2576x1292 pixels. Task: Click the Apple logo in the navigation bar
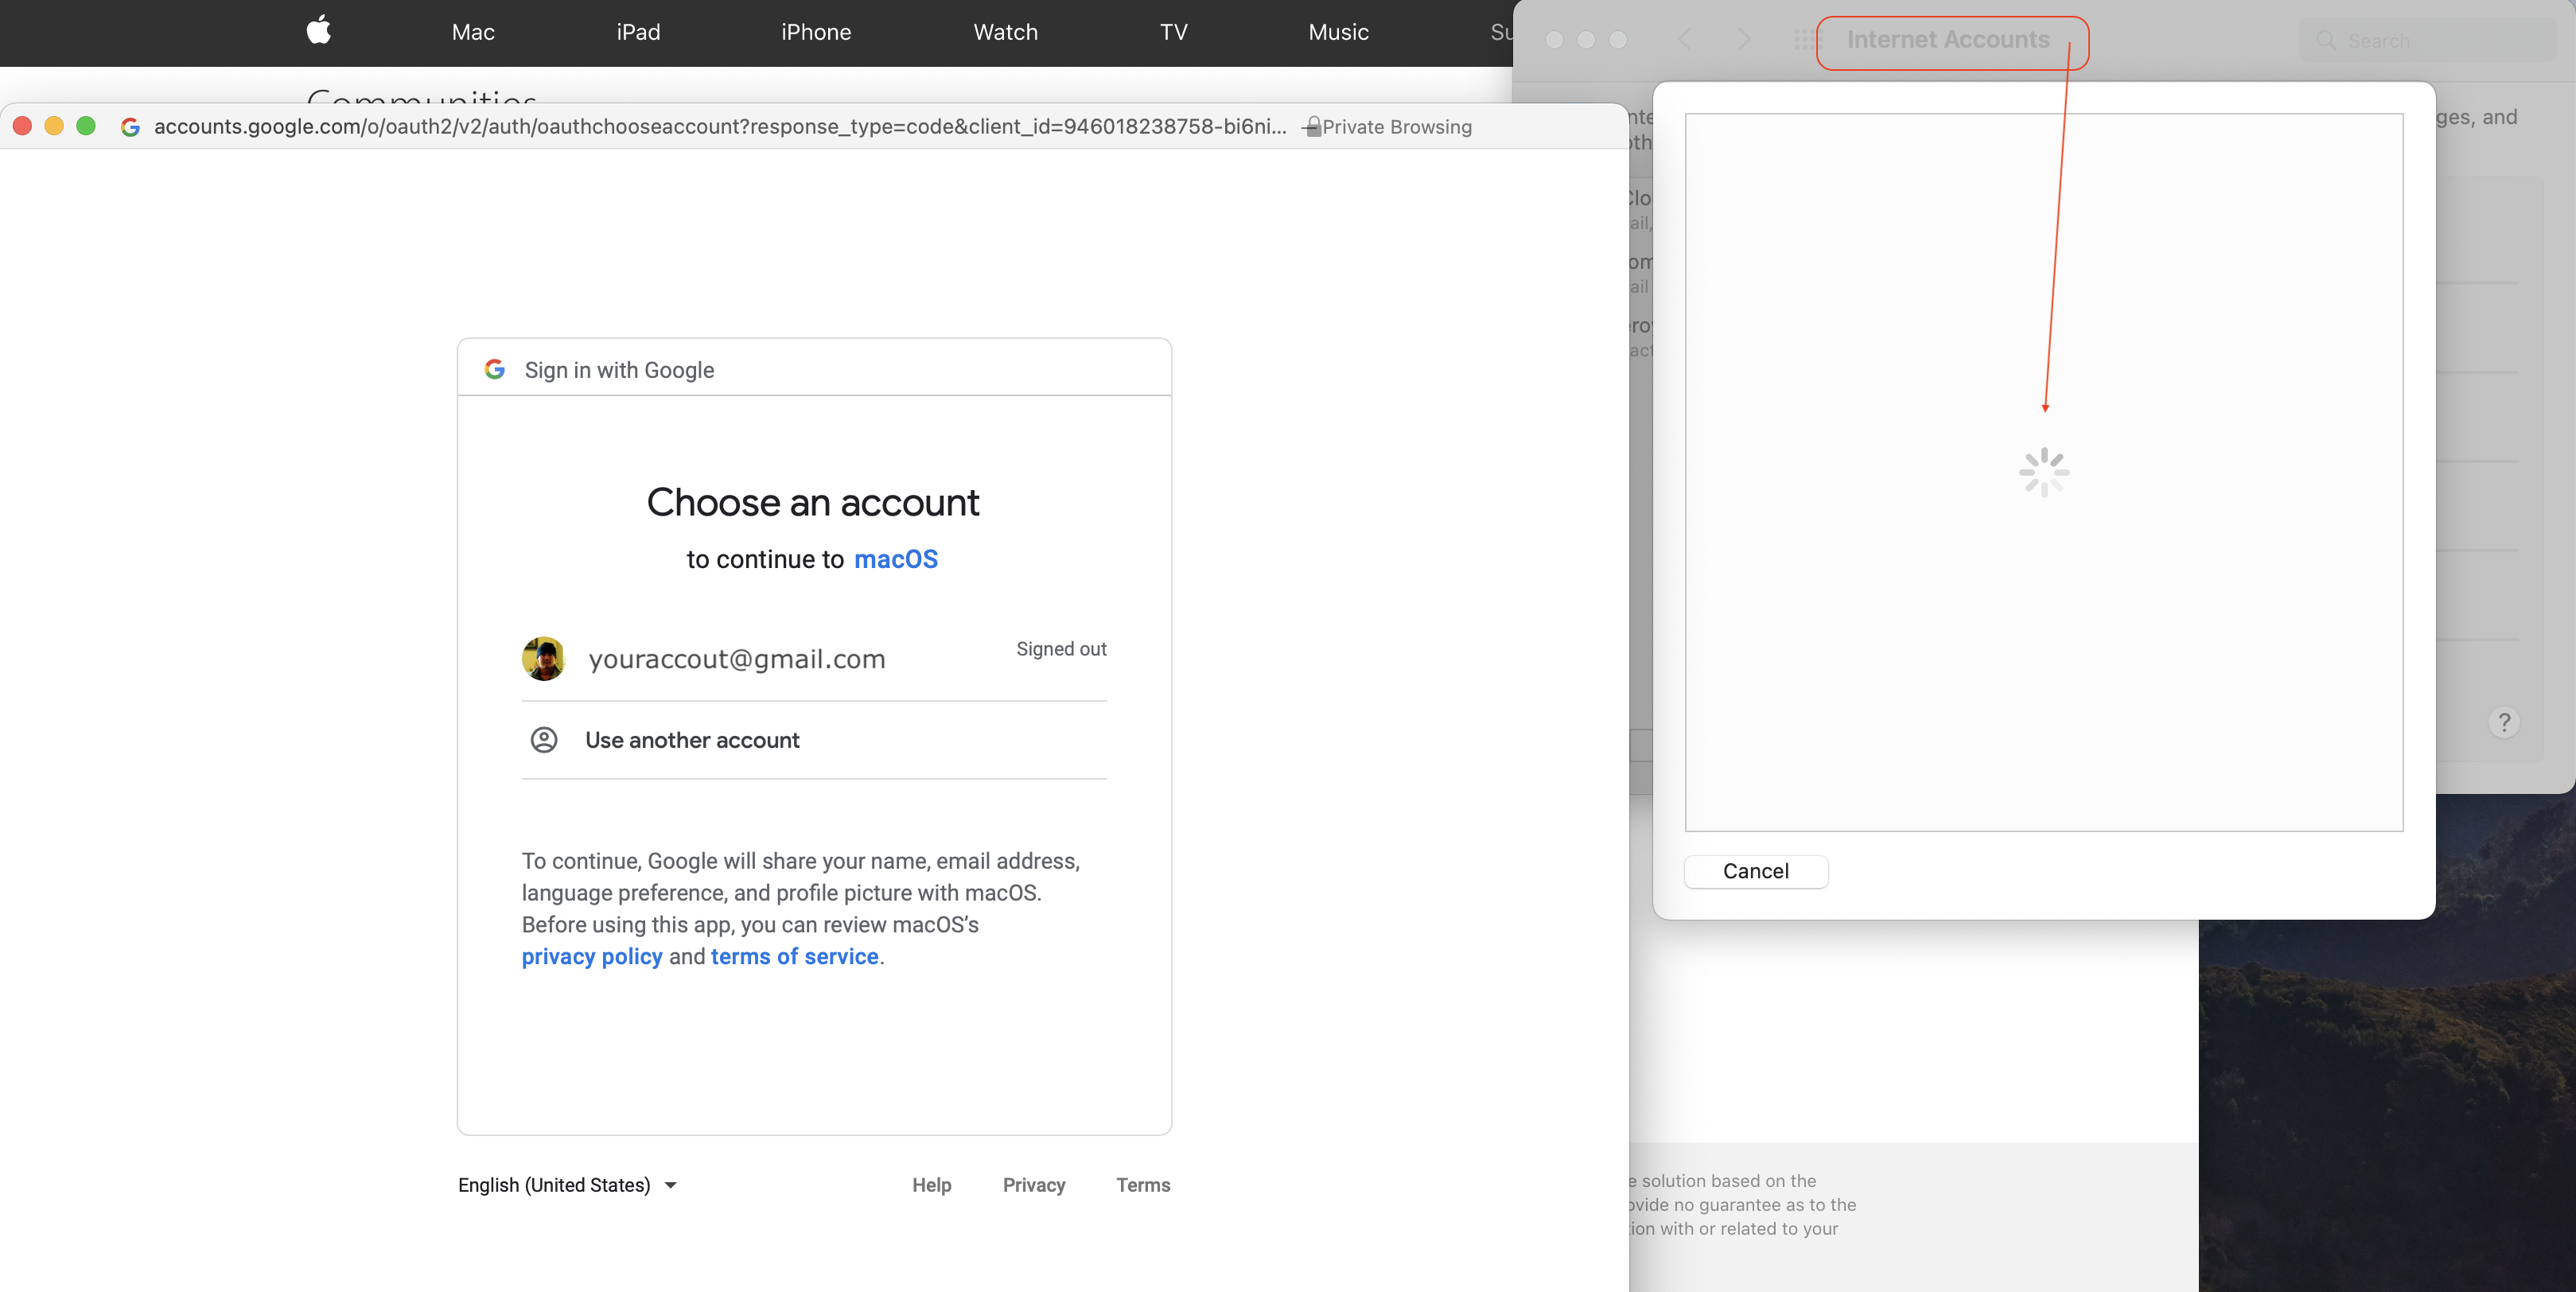[x=318, y=31]
